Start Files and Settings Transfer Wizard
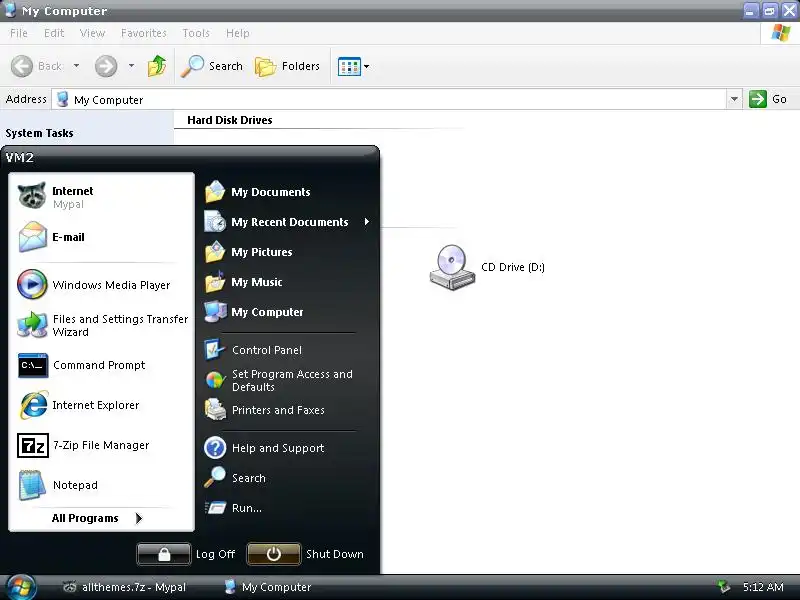800x600 pixels. 101,325
